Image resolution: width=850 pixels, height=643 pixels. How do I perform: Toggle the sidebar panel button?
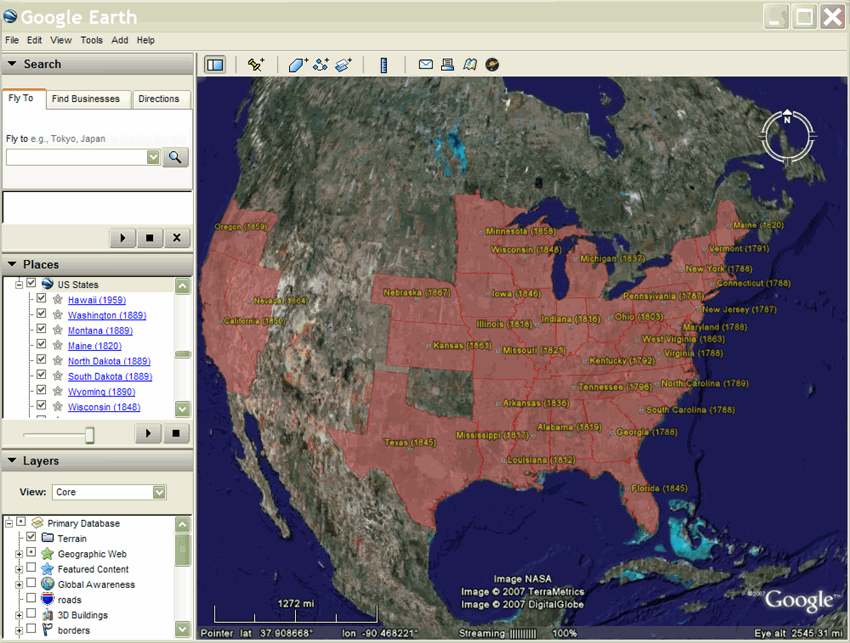pyautogui.click(x=215, y=65)
